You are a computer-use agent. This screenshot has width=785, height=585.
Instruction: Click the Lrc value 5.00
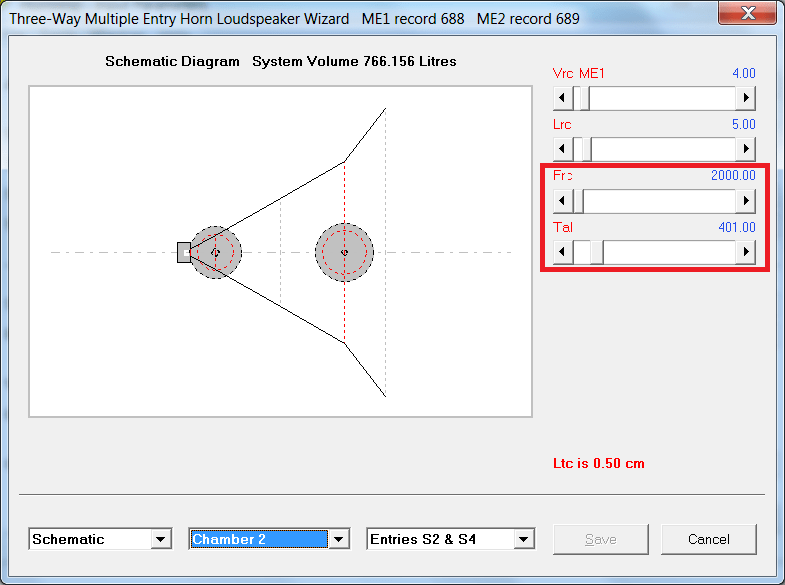[x=743, y=124]
